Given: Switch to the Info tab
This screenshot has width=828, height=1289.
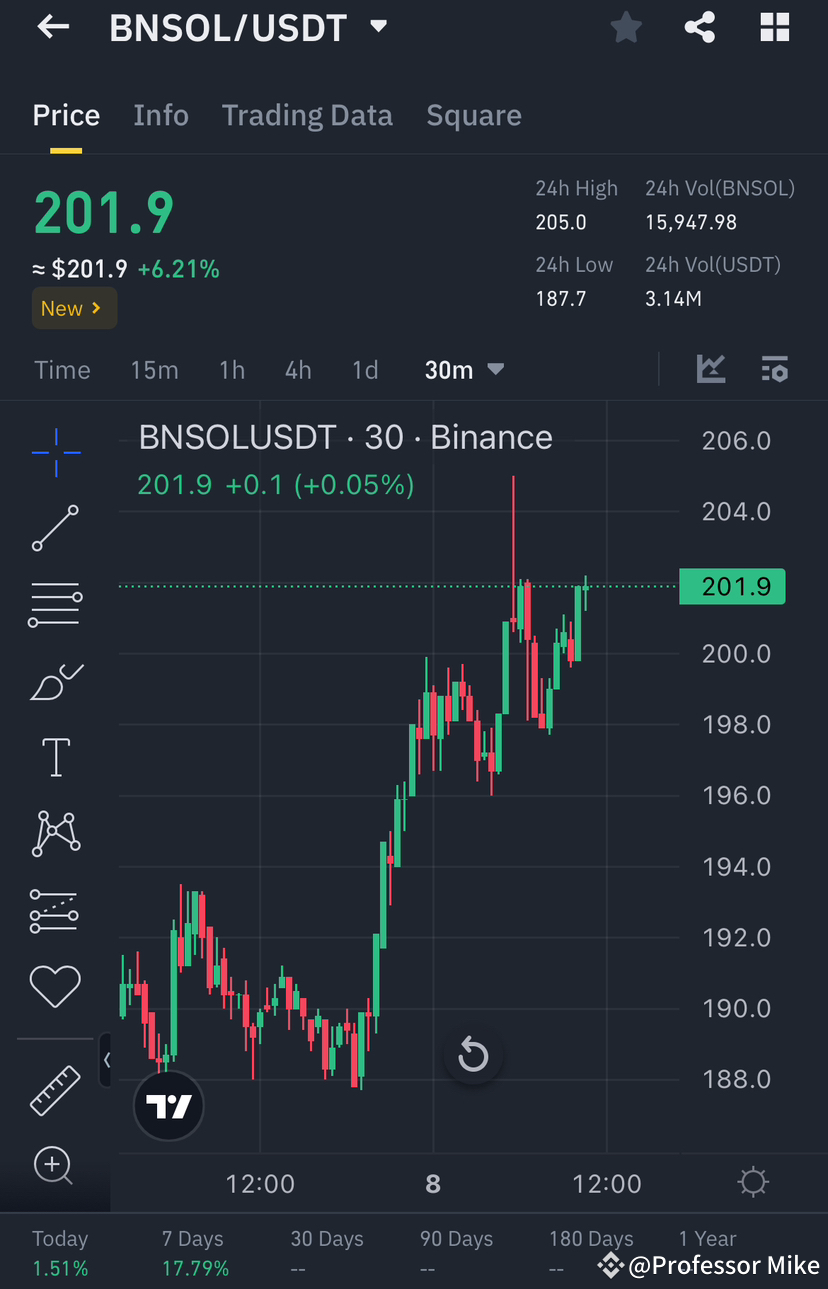Looking at the screenshot, I should coord(161,115).
